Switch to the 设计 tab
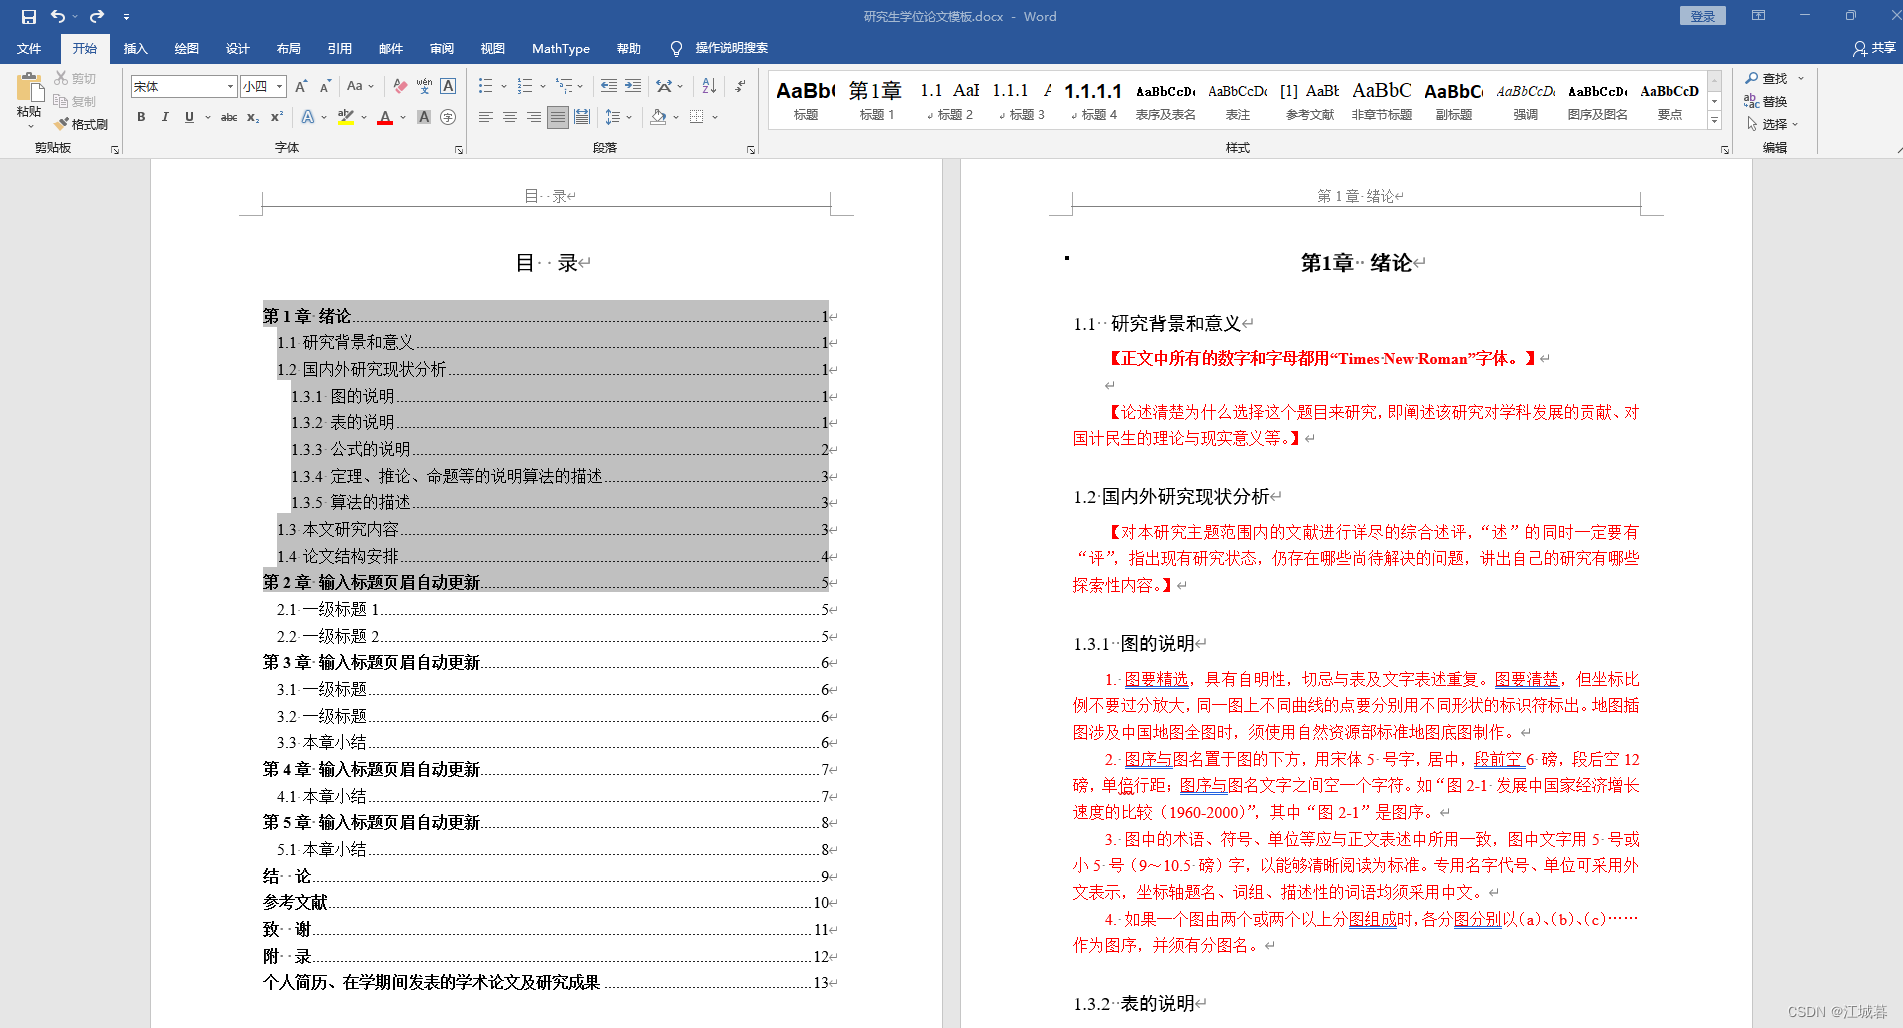 point(238,48)
